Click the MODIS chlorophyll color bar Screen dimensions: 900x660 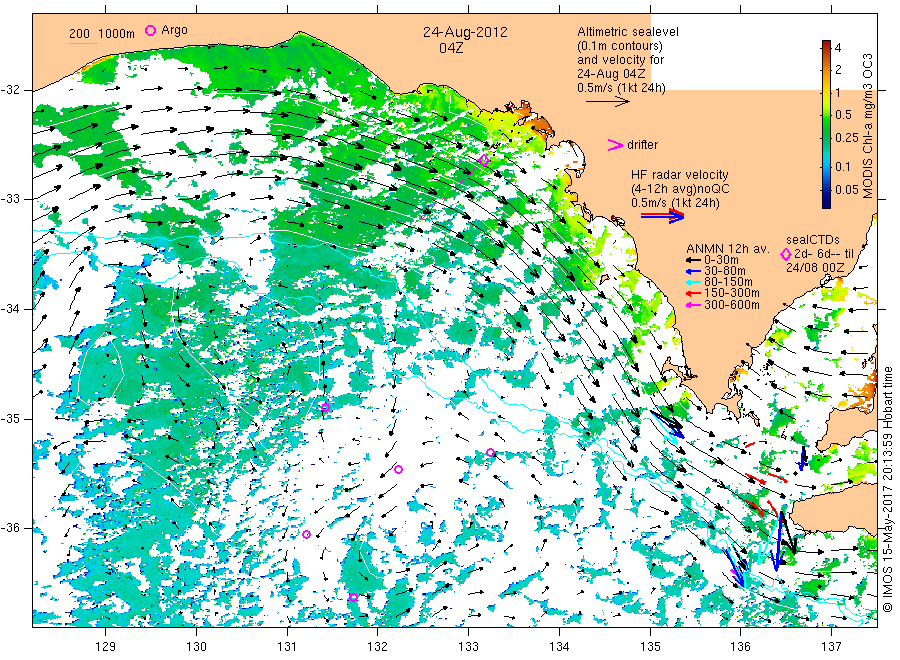pyautogui.click(x=826, y=124)
